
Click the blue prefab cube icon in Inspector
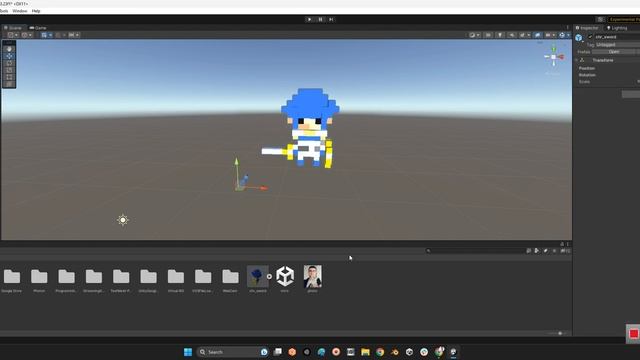[579, 38]
